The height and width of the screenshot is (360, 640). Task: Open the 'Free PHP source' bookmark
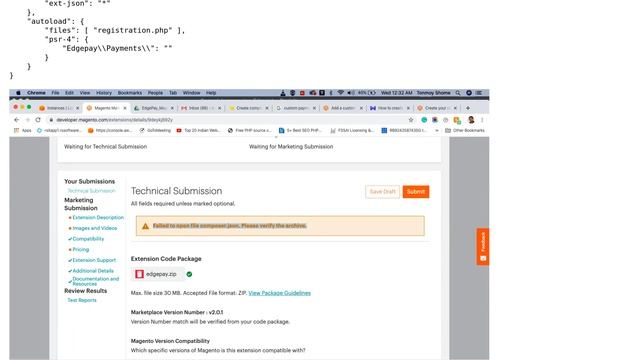[x=249, y=131]
